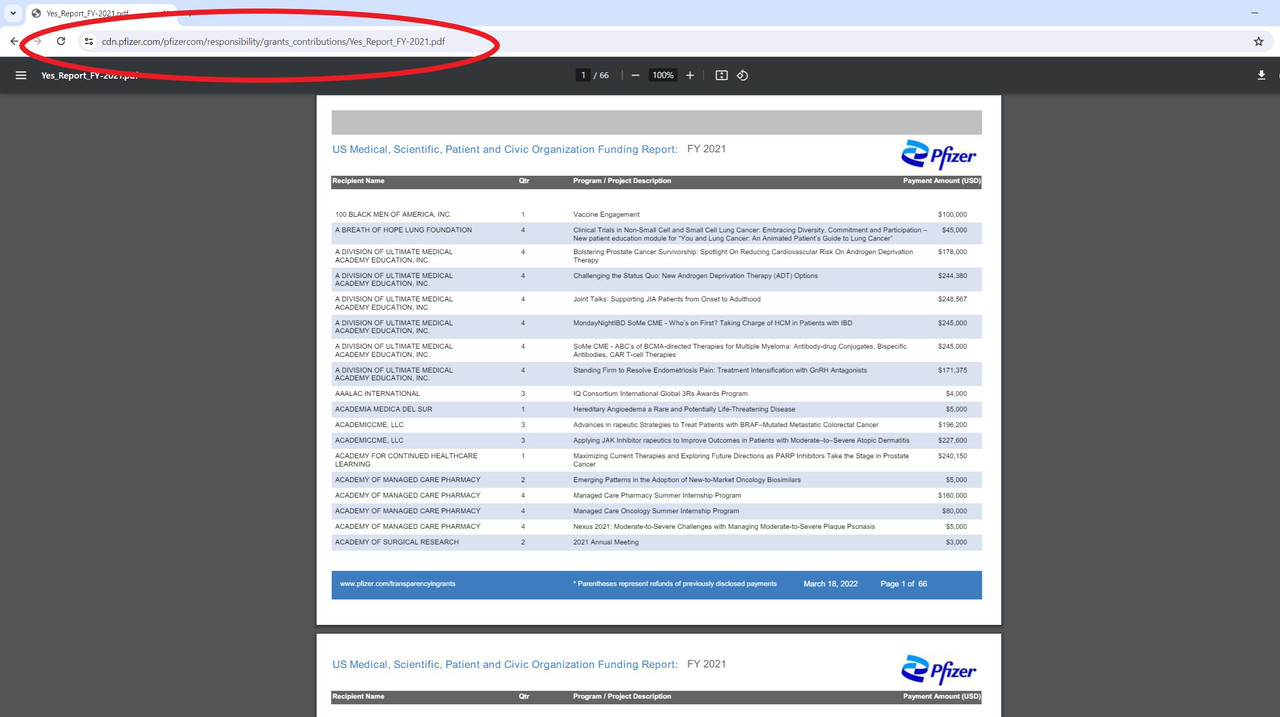Click the 100% zoom level field
The height and width of the screenshot is (717, 1280).
(663, 75)
